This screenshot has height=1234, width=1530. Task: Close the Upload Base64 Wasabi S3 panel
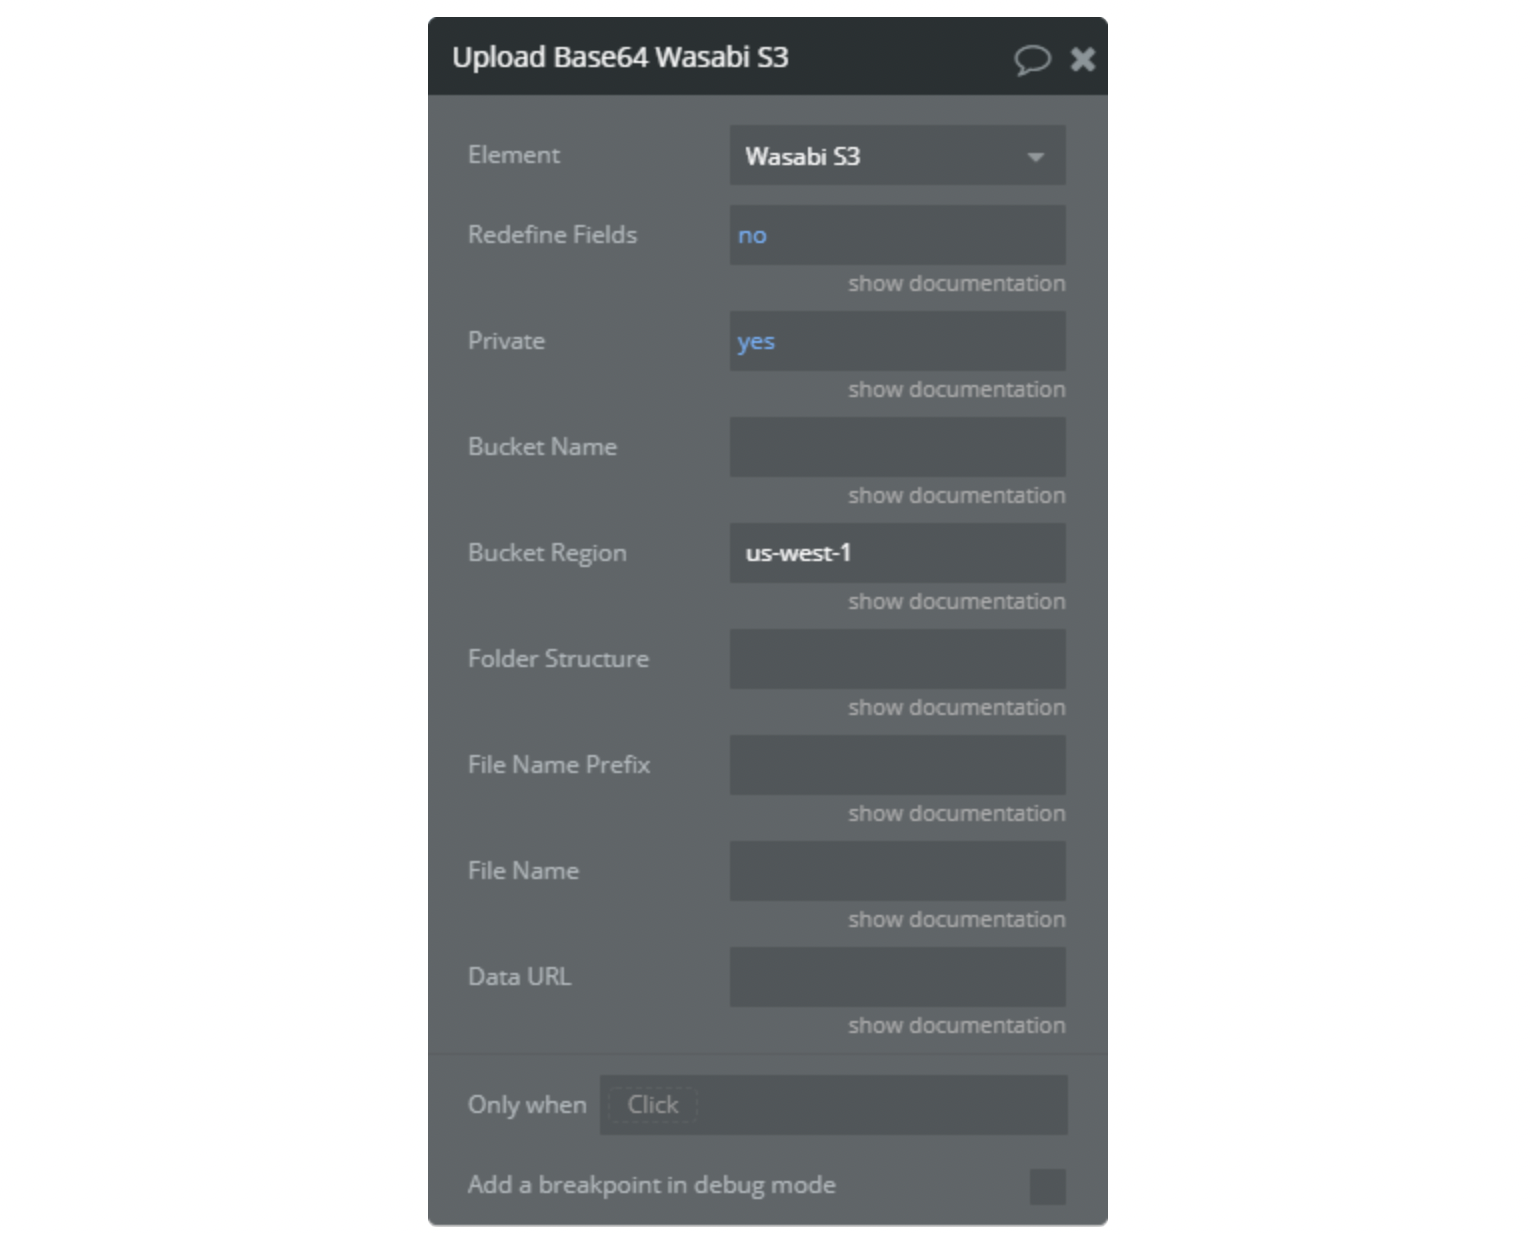pyautogui.click(x=1083, y=59)
